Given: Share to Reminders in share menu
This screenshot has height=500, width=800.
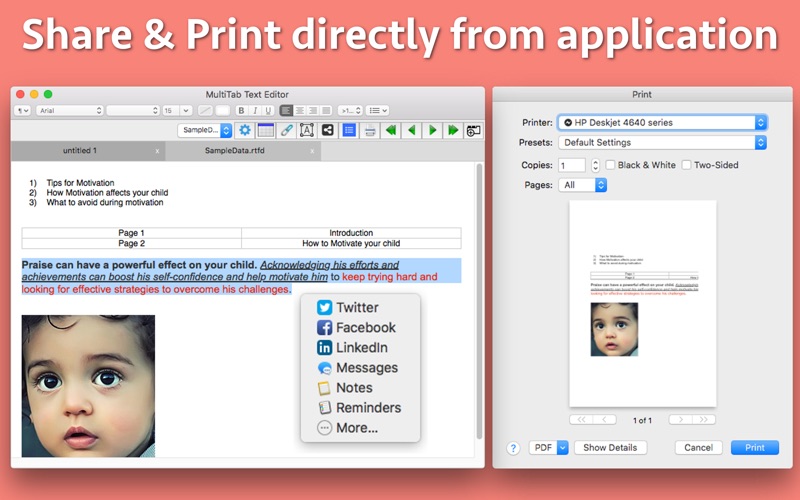Looking at the screenshot, I should click(x=359, y=408).
